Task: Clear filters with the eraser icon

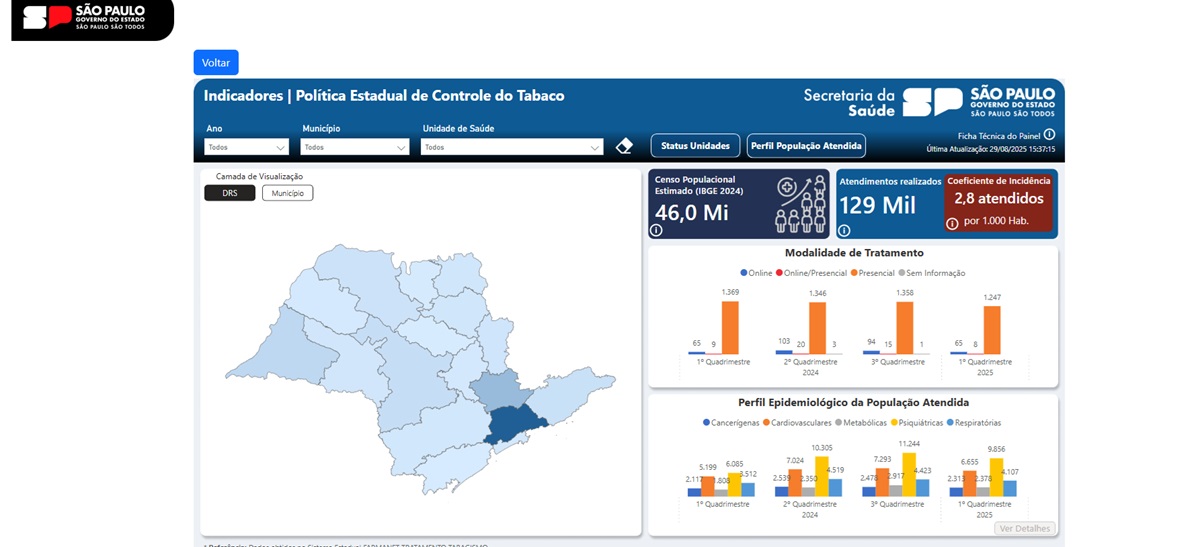Action: coord(624,146)
